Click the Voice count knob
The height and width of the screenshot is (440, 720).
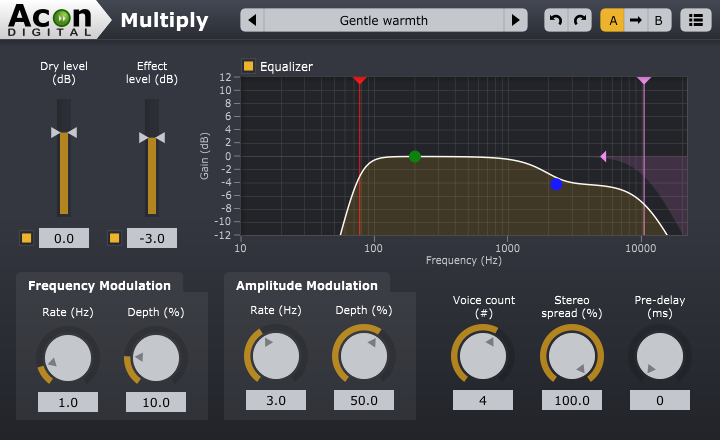[483, 356]
